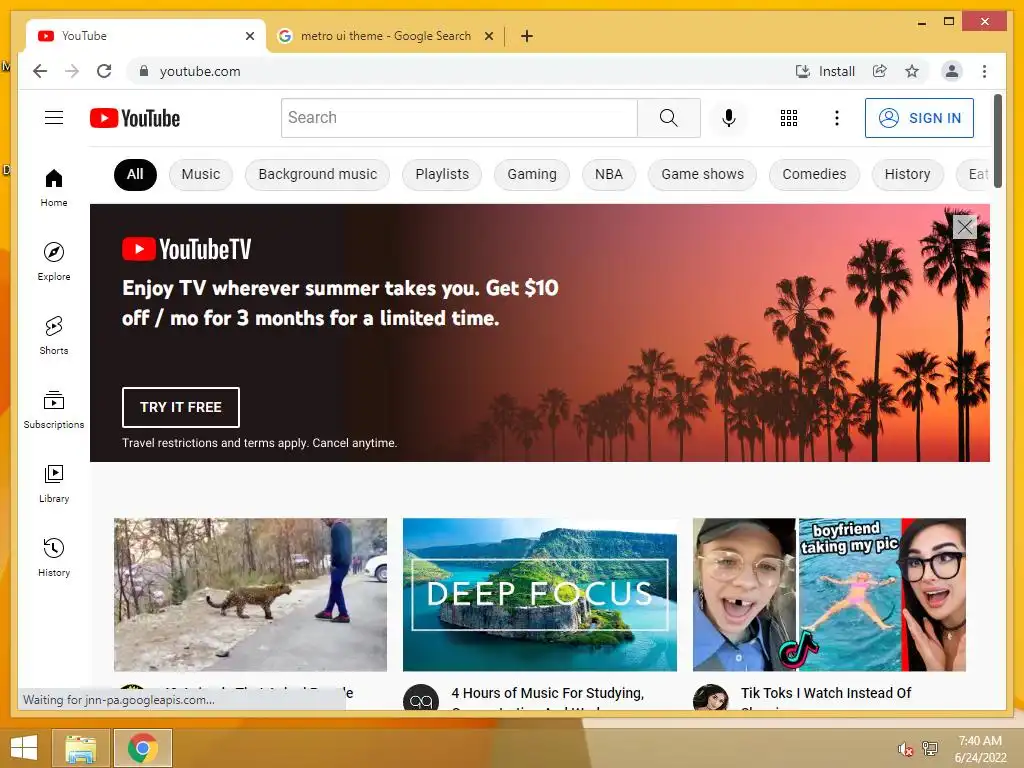
Task: Click the browser back arrow
Action: (x=40, y=71)
